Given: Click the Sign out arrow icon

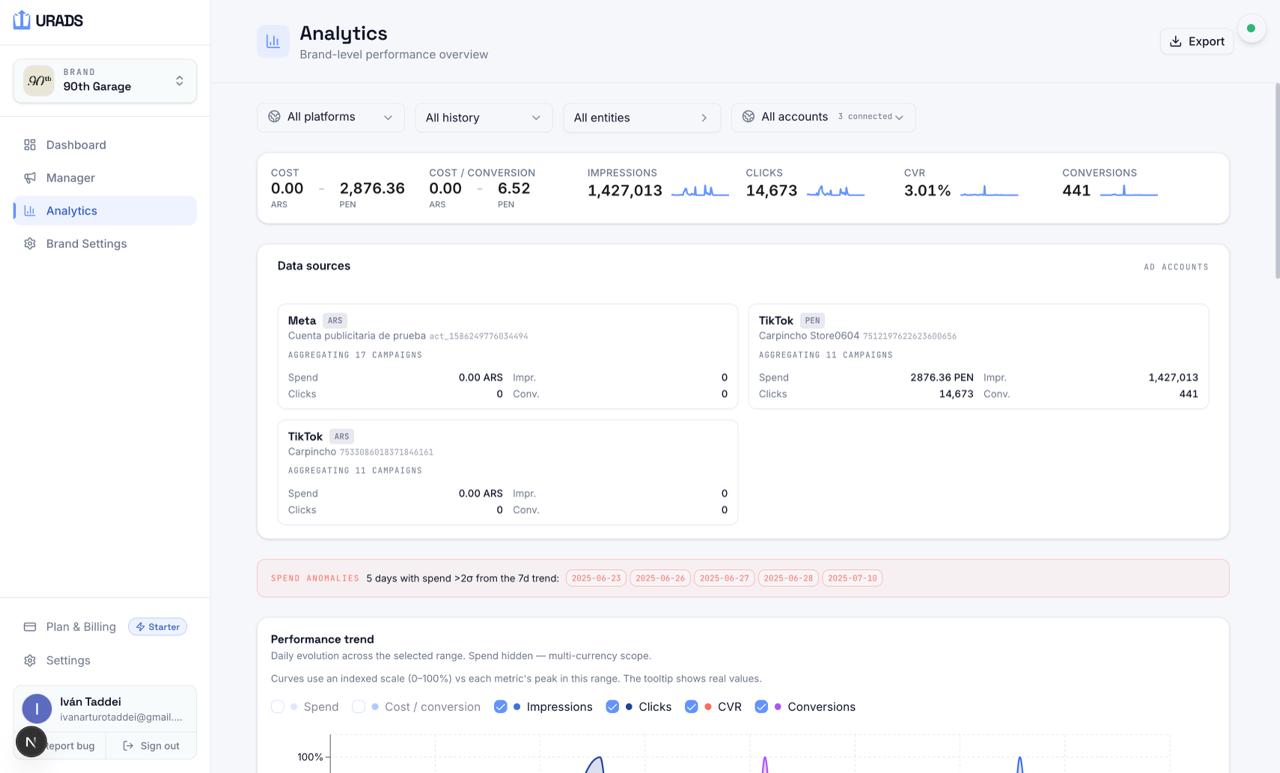Looking at the screenshot, I should pos(128,746).
